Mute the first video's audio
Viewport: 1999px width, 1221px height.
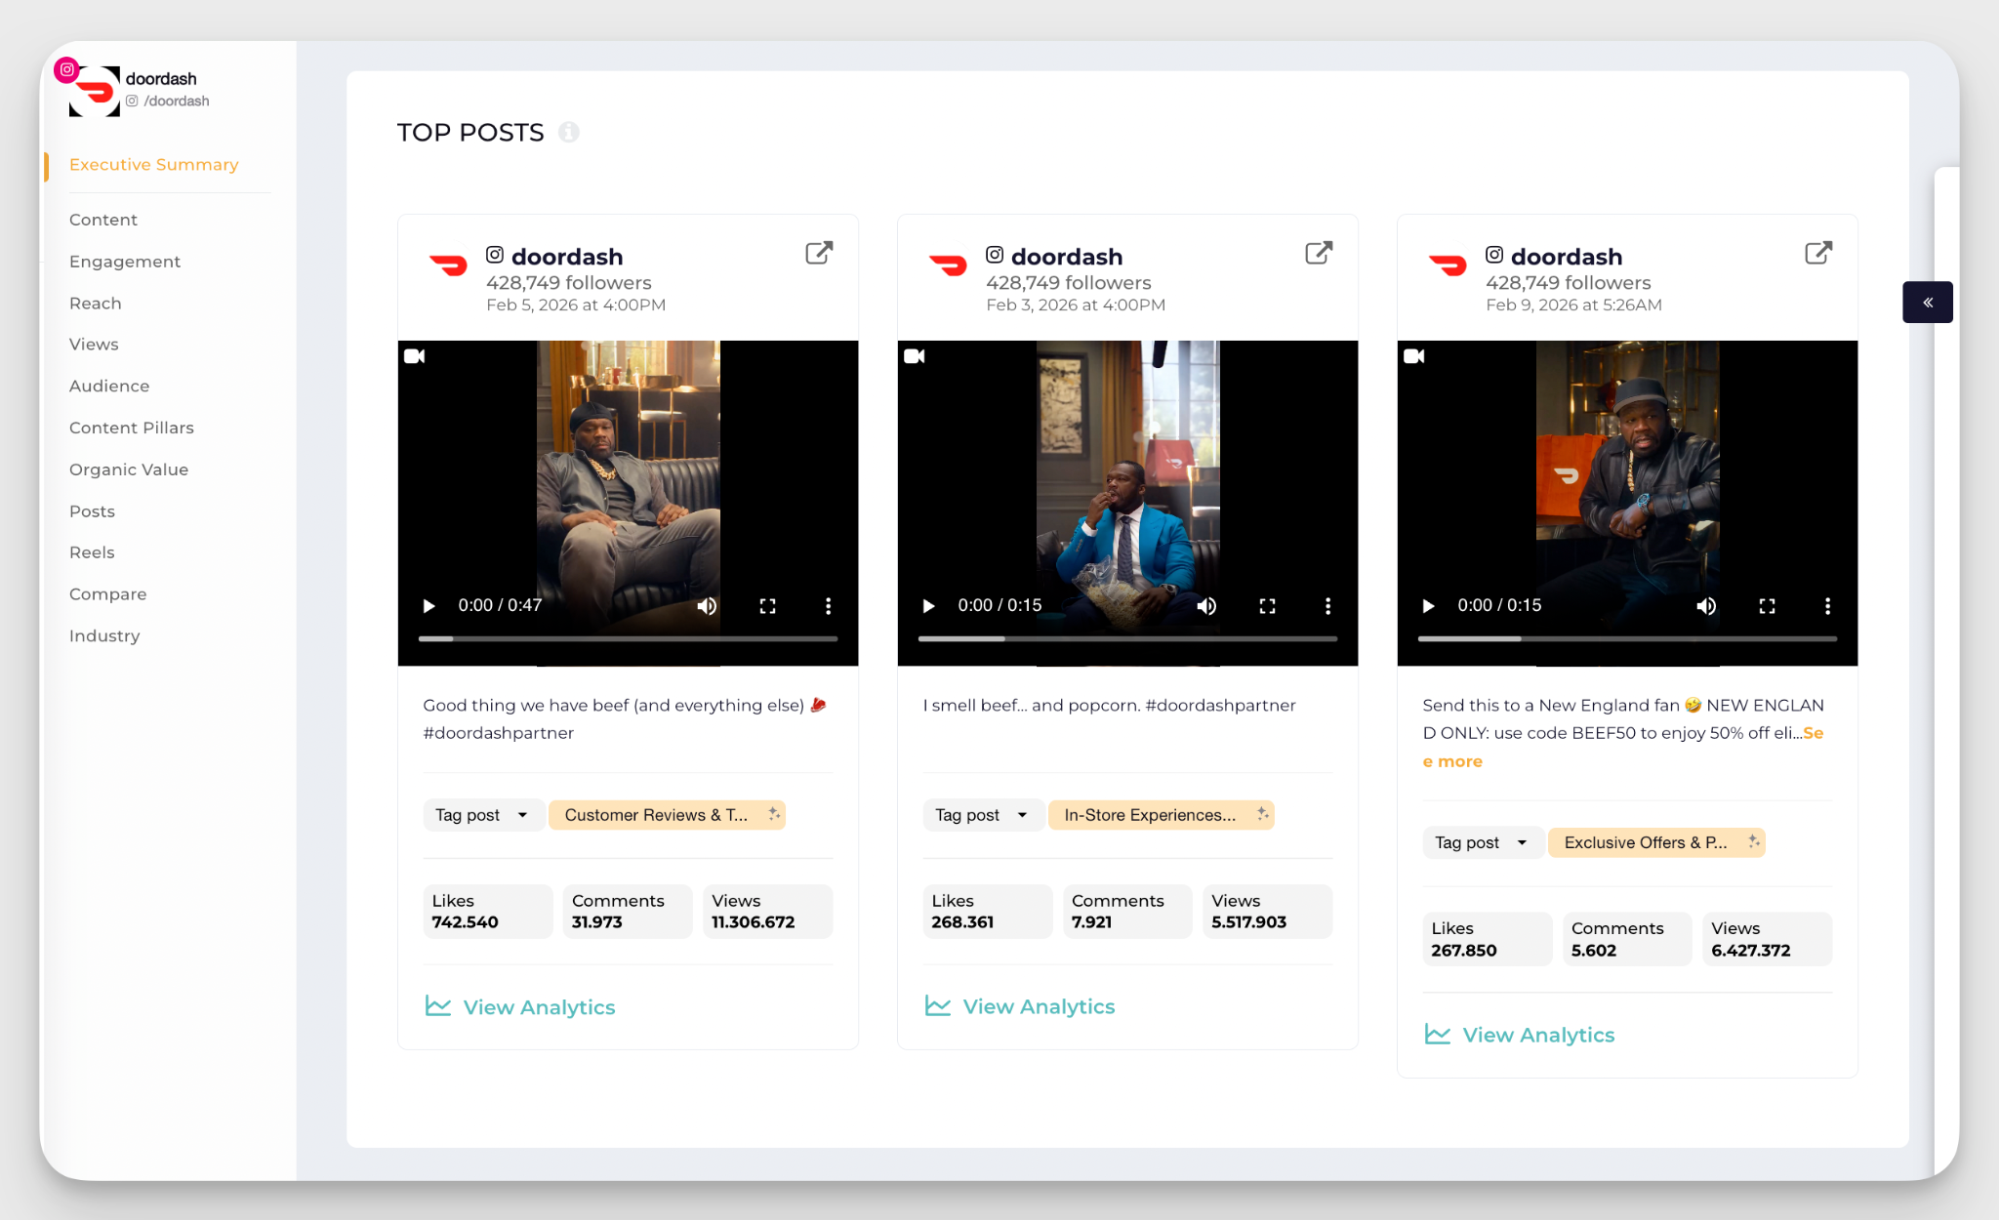tap(707, 605)
